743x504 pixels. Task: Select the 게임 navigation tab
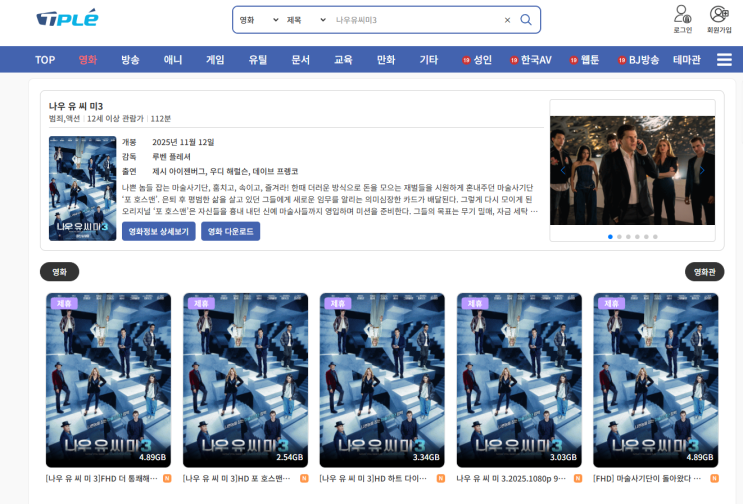point(215,60)
